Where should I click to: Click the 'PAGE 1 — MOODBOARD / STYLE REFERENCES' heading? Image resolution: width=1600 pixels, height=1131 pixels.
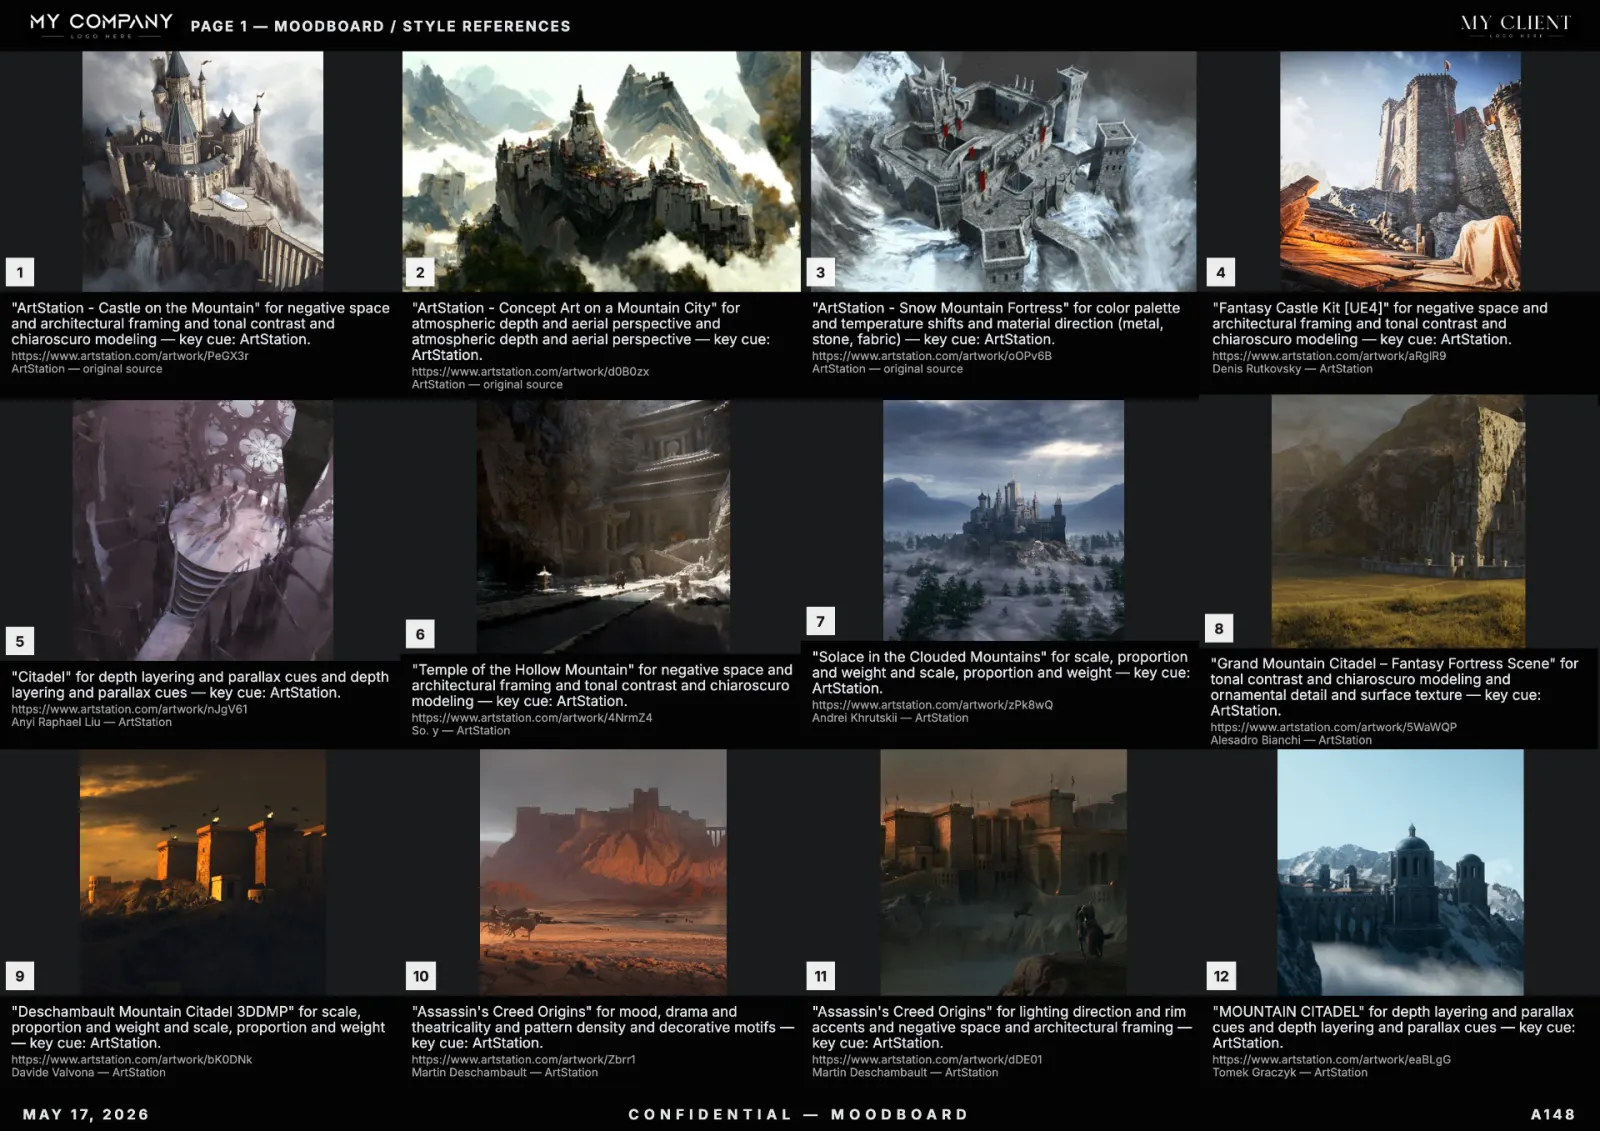click(380, 26)
